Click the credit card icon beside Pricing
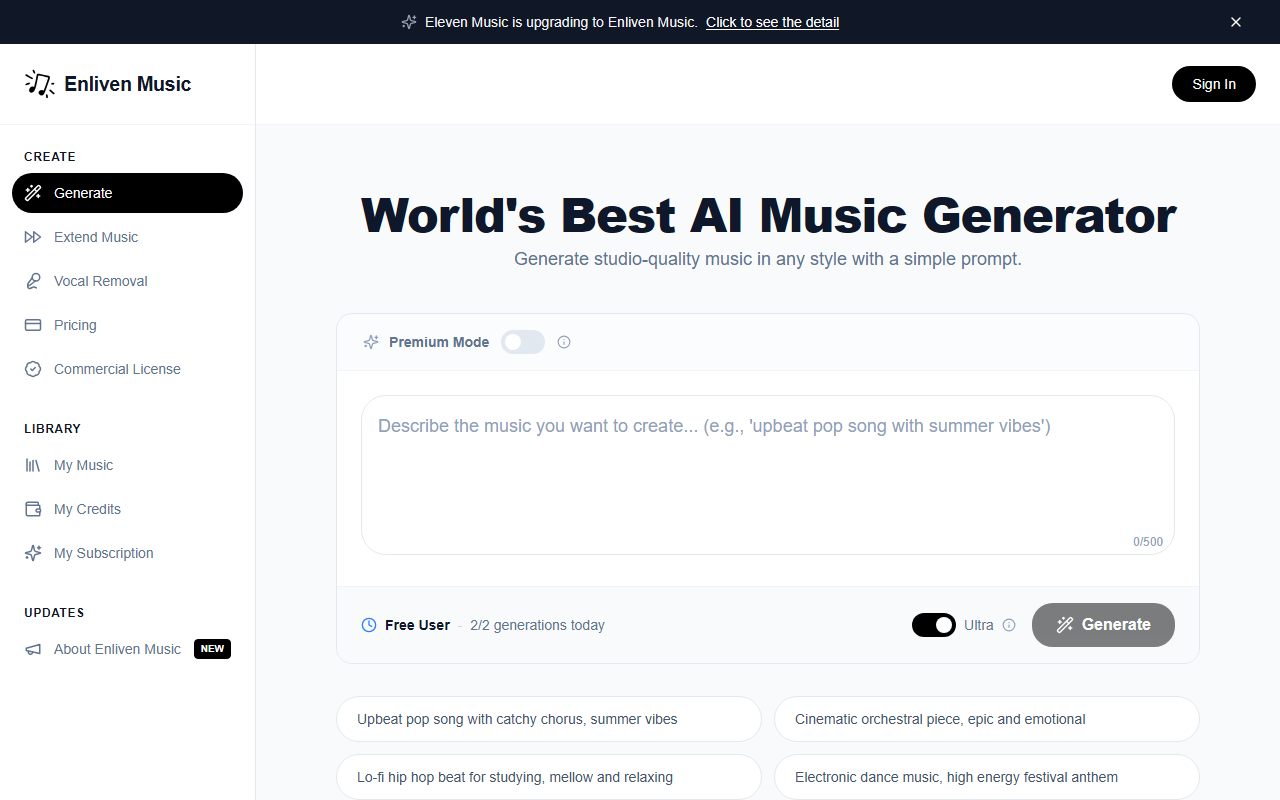Image resolution: width=1280 pixels, height=800 pixels. pyautogui.click(x=33, y=325)
